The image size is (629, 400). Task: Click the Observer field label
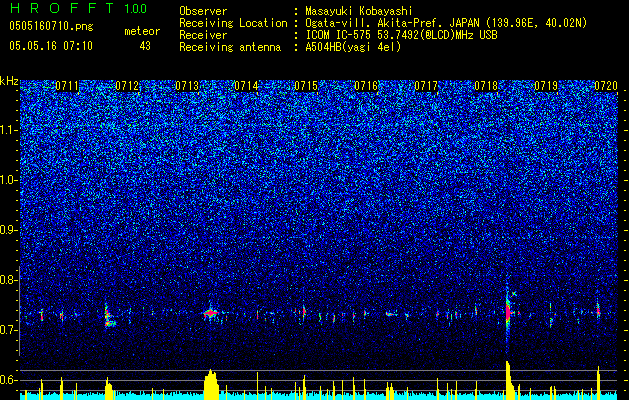coord(203,12)
